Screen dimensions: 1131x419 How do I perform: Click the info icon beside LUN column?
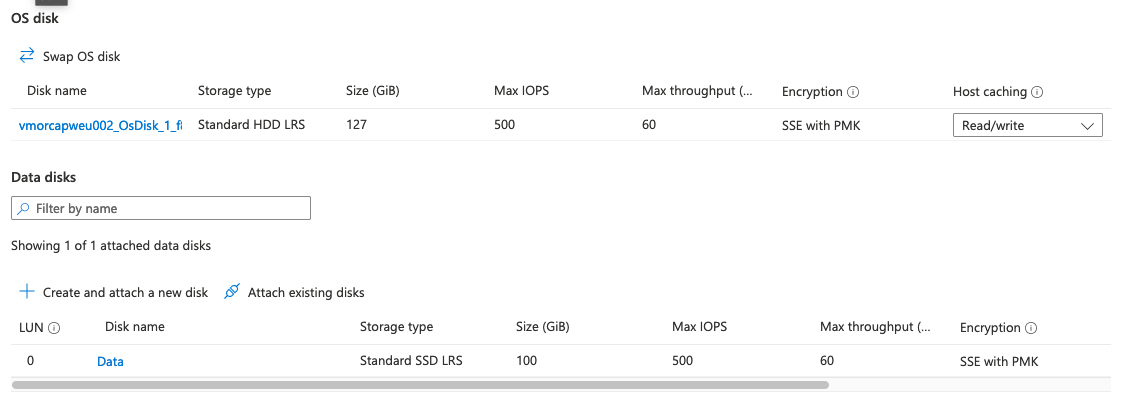54,327
